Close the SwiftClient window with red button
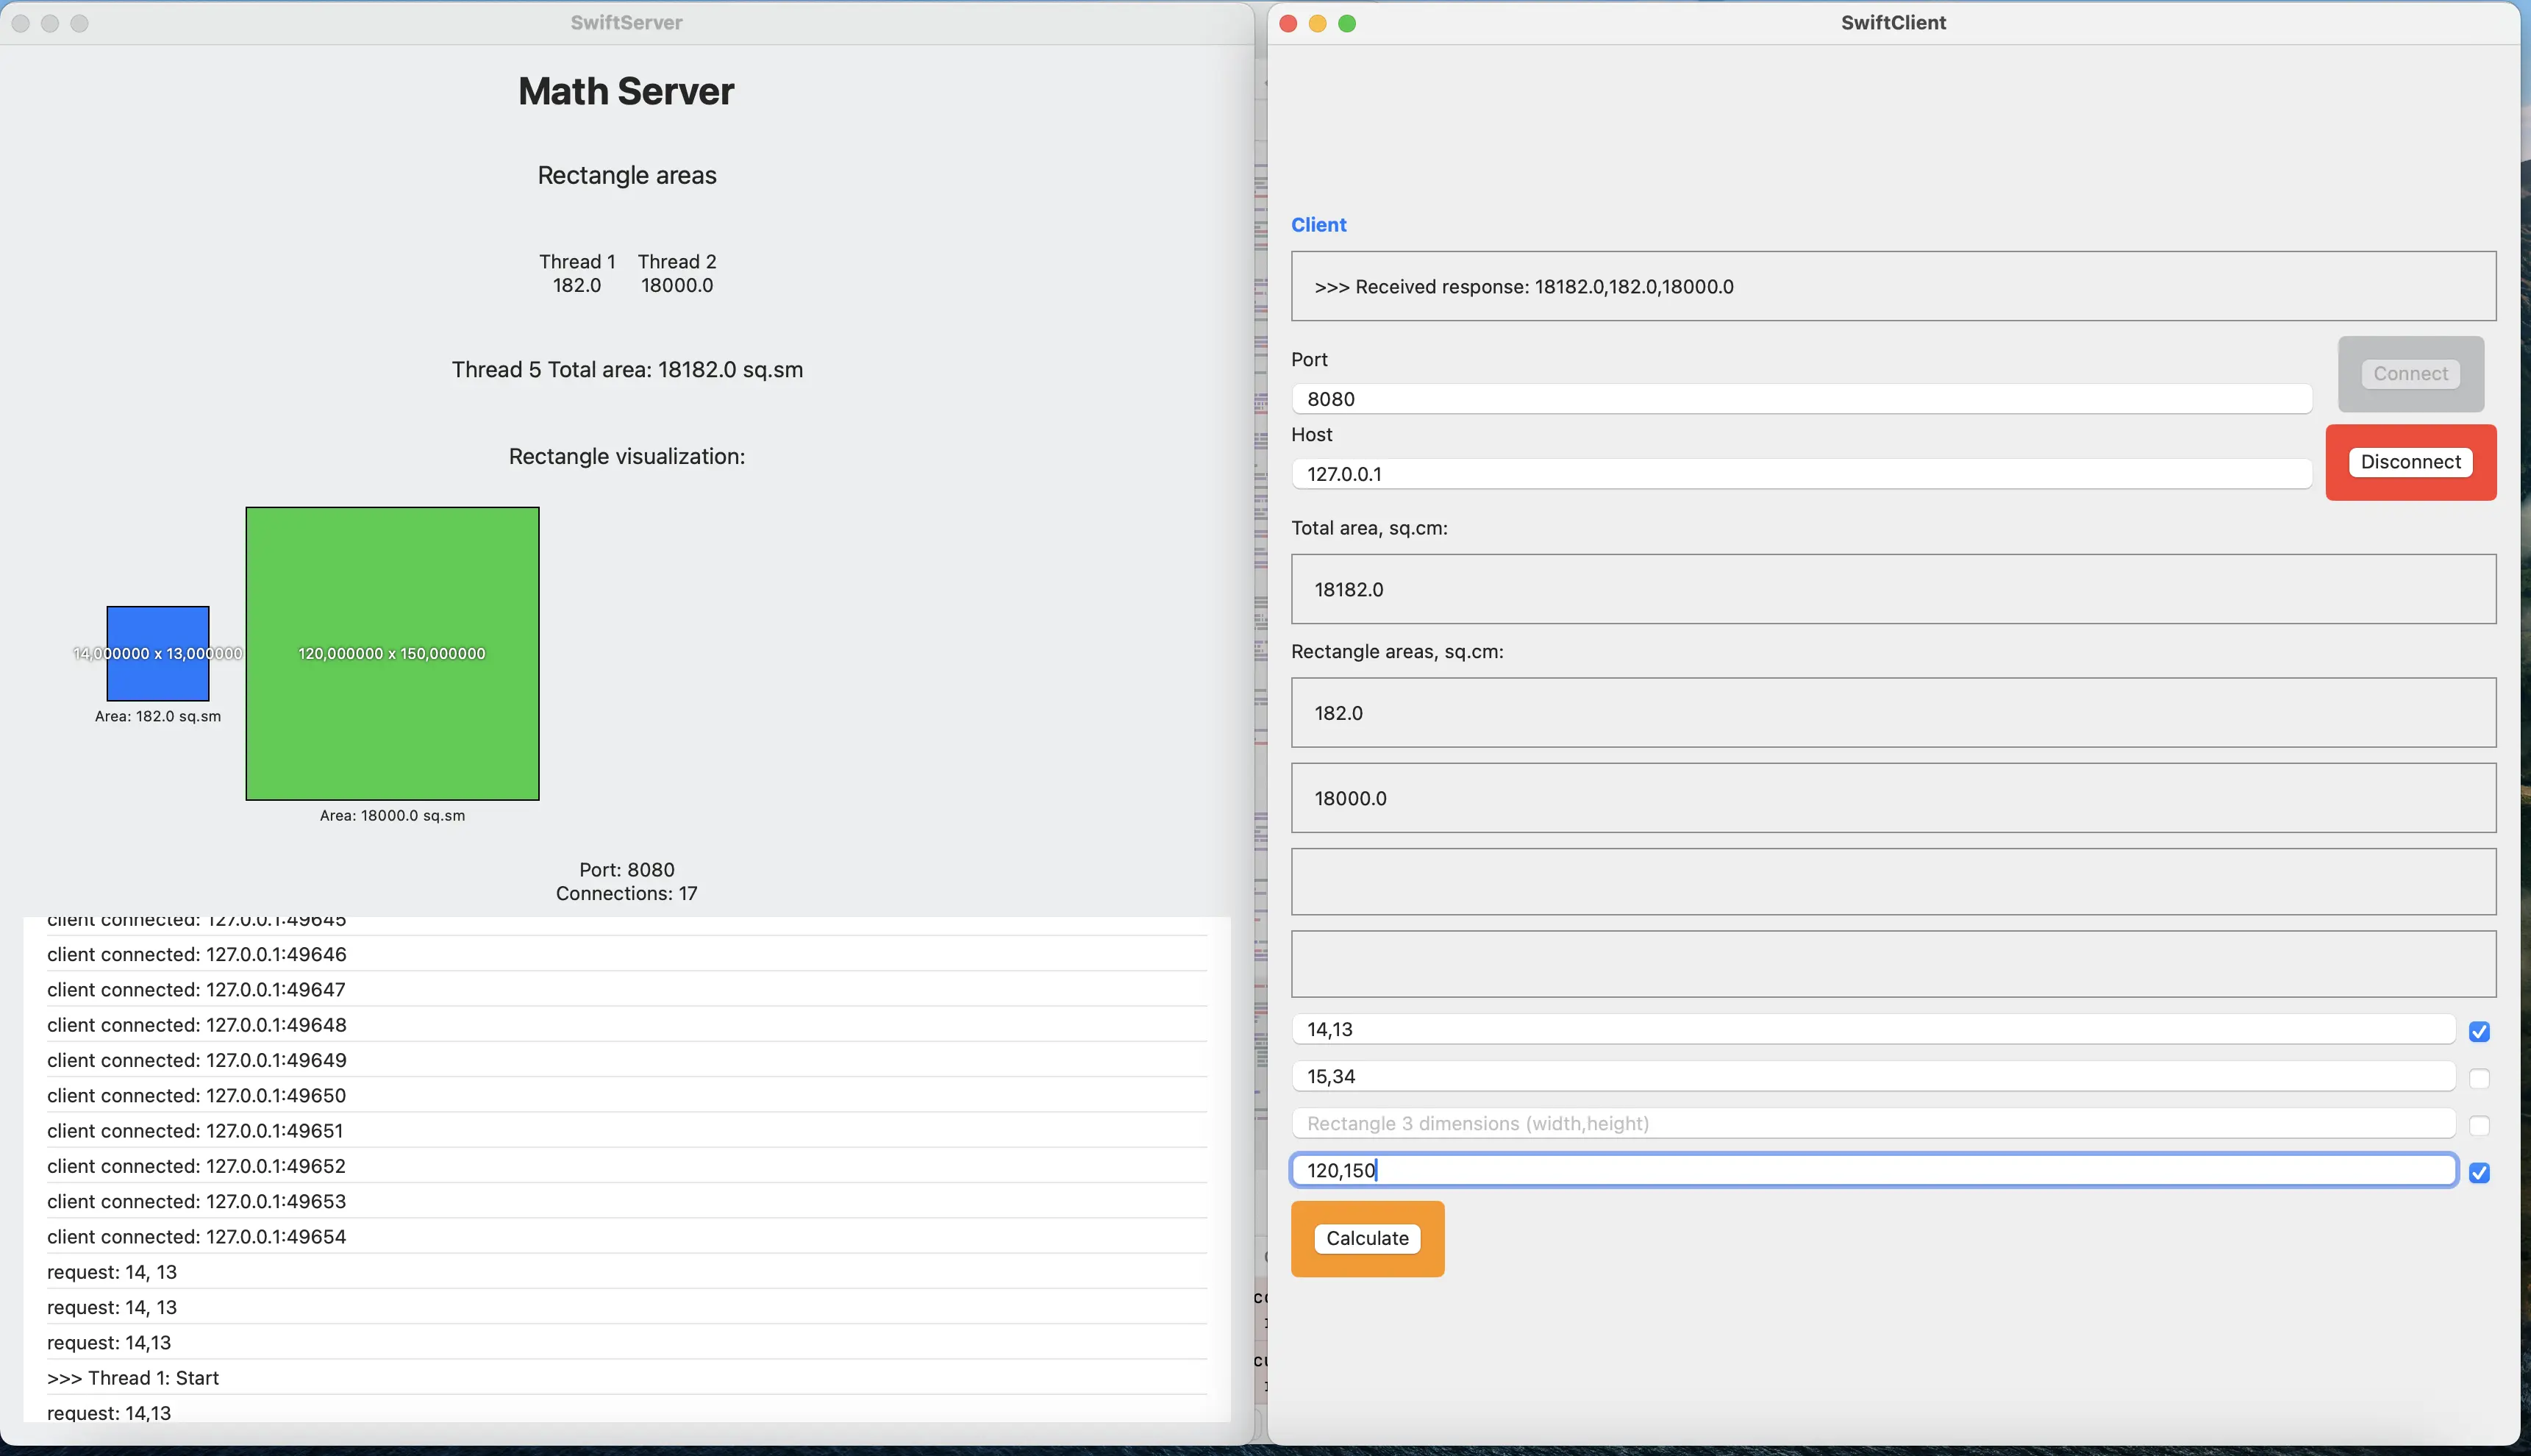Image resolution: width=2531 pixels, height=1456 pixels. click(1288, 23)
